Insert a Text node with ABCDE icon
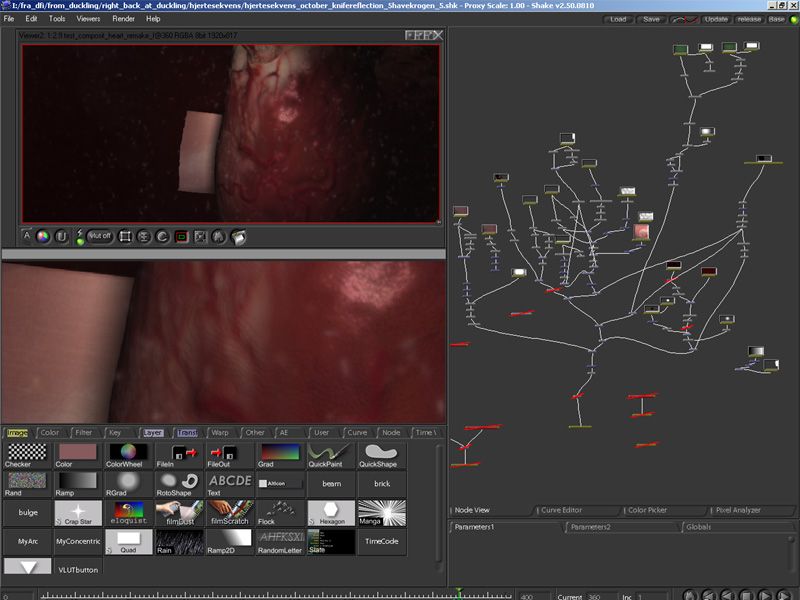The width and height of the screenshot is (800, 600). pyautogui.click(x=229, y=484)
